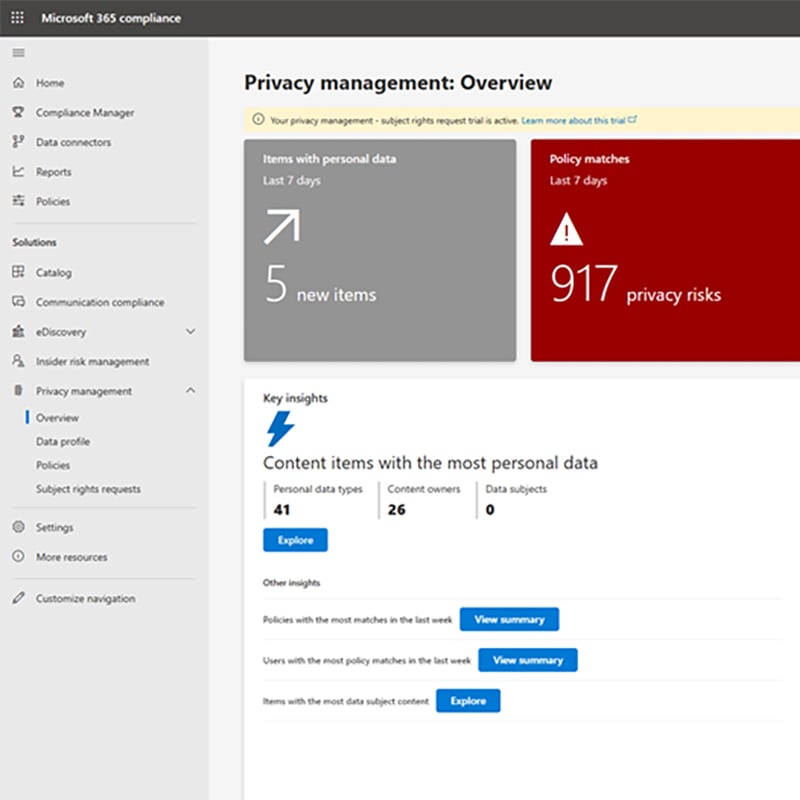Screen dimensions: 800x800
Task: Click the Solutions section header
Action: (34, 242)
